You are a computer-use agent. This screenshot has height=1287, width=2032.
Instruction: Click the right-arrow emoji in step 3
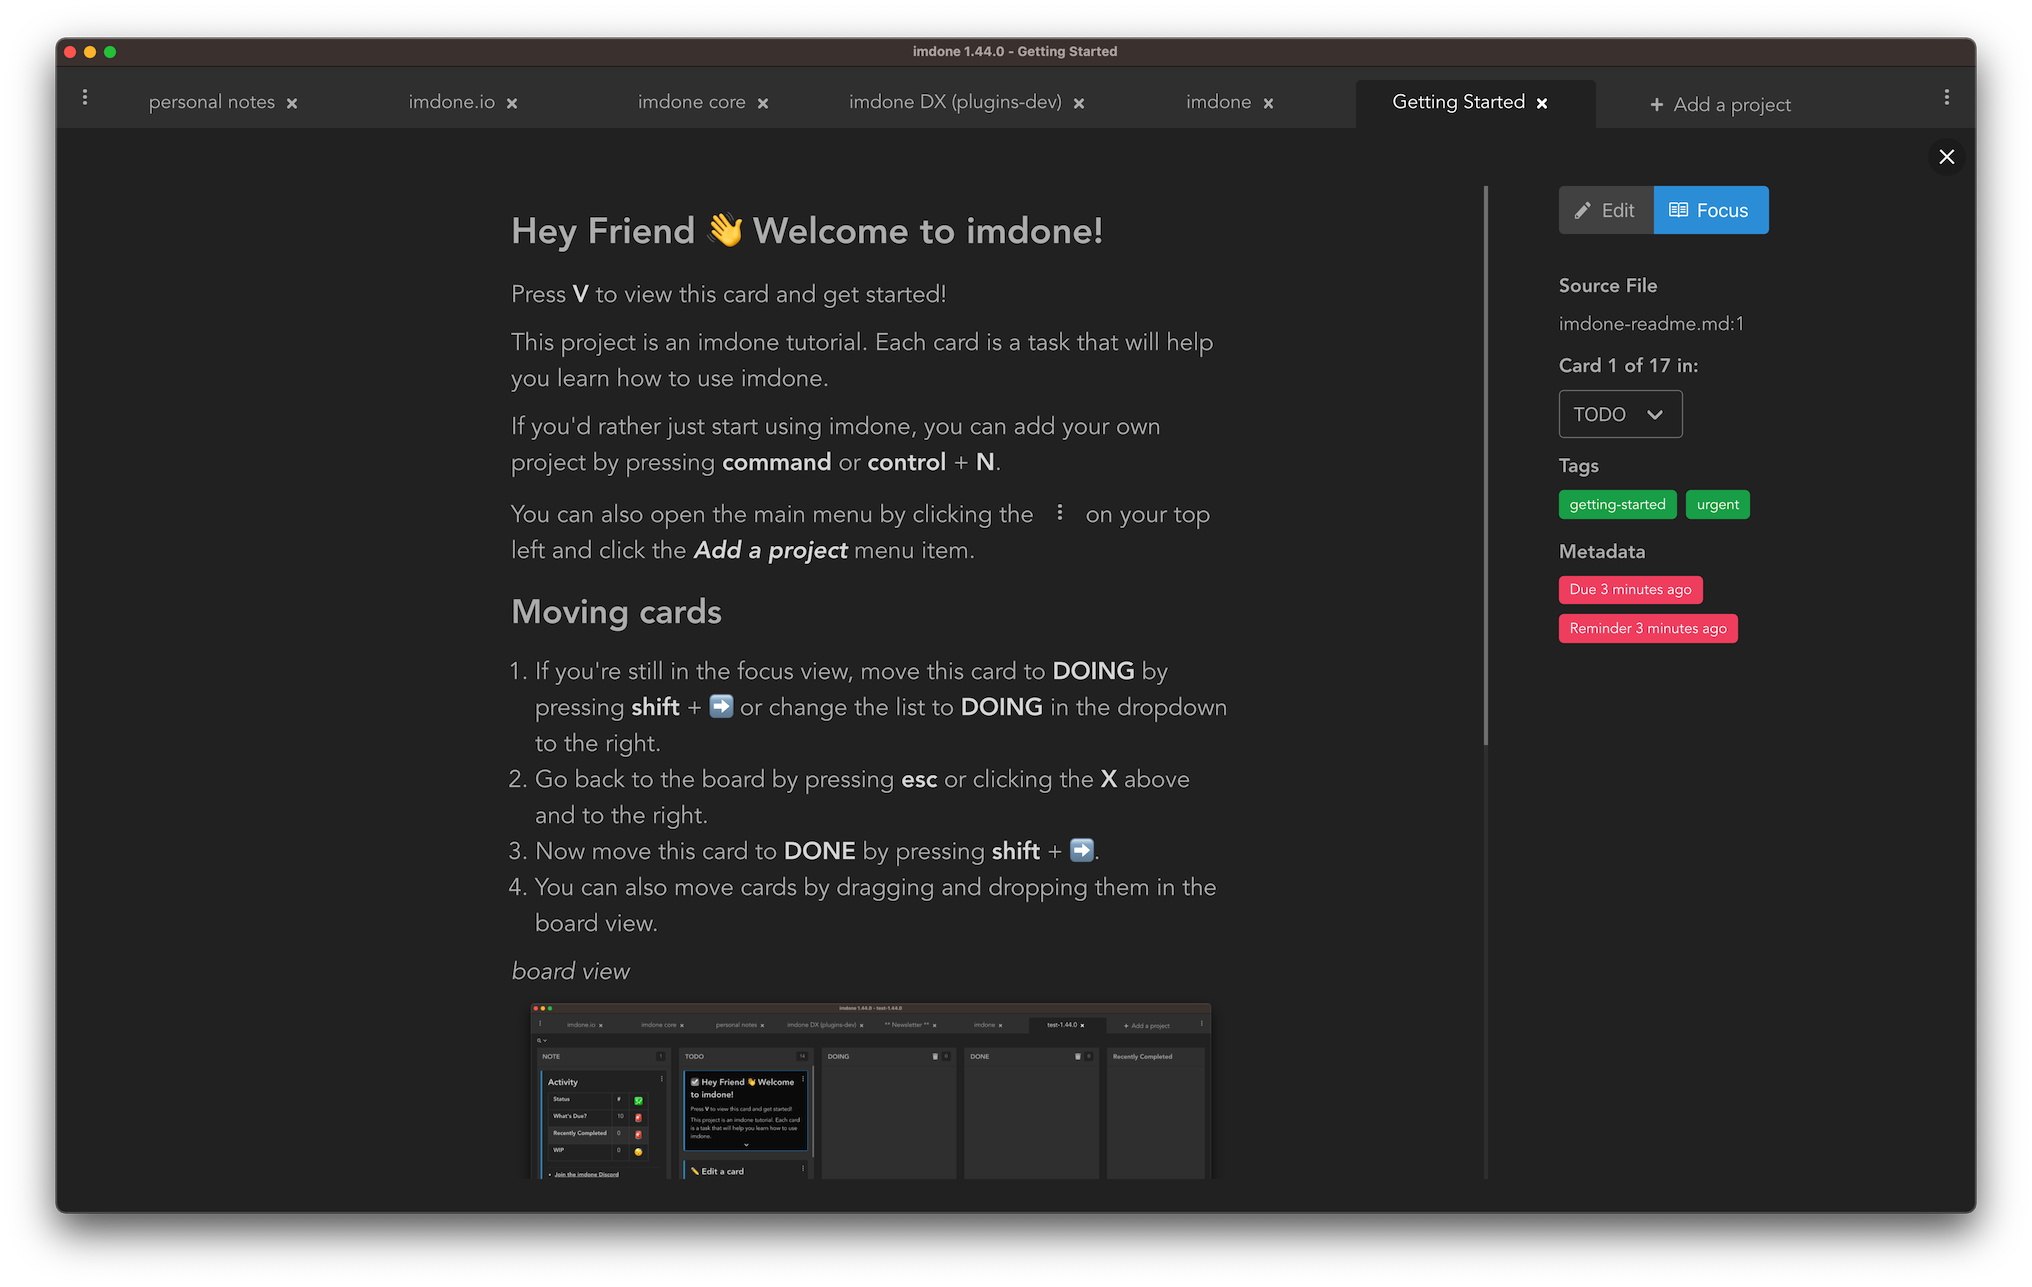1081,850
